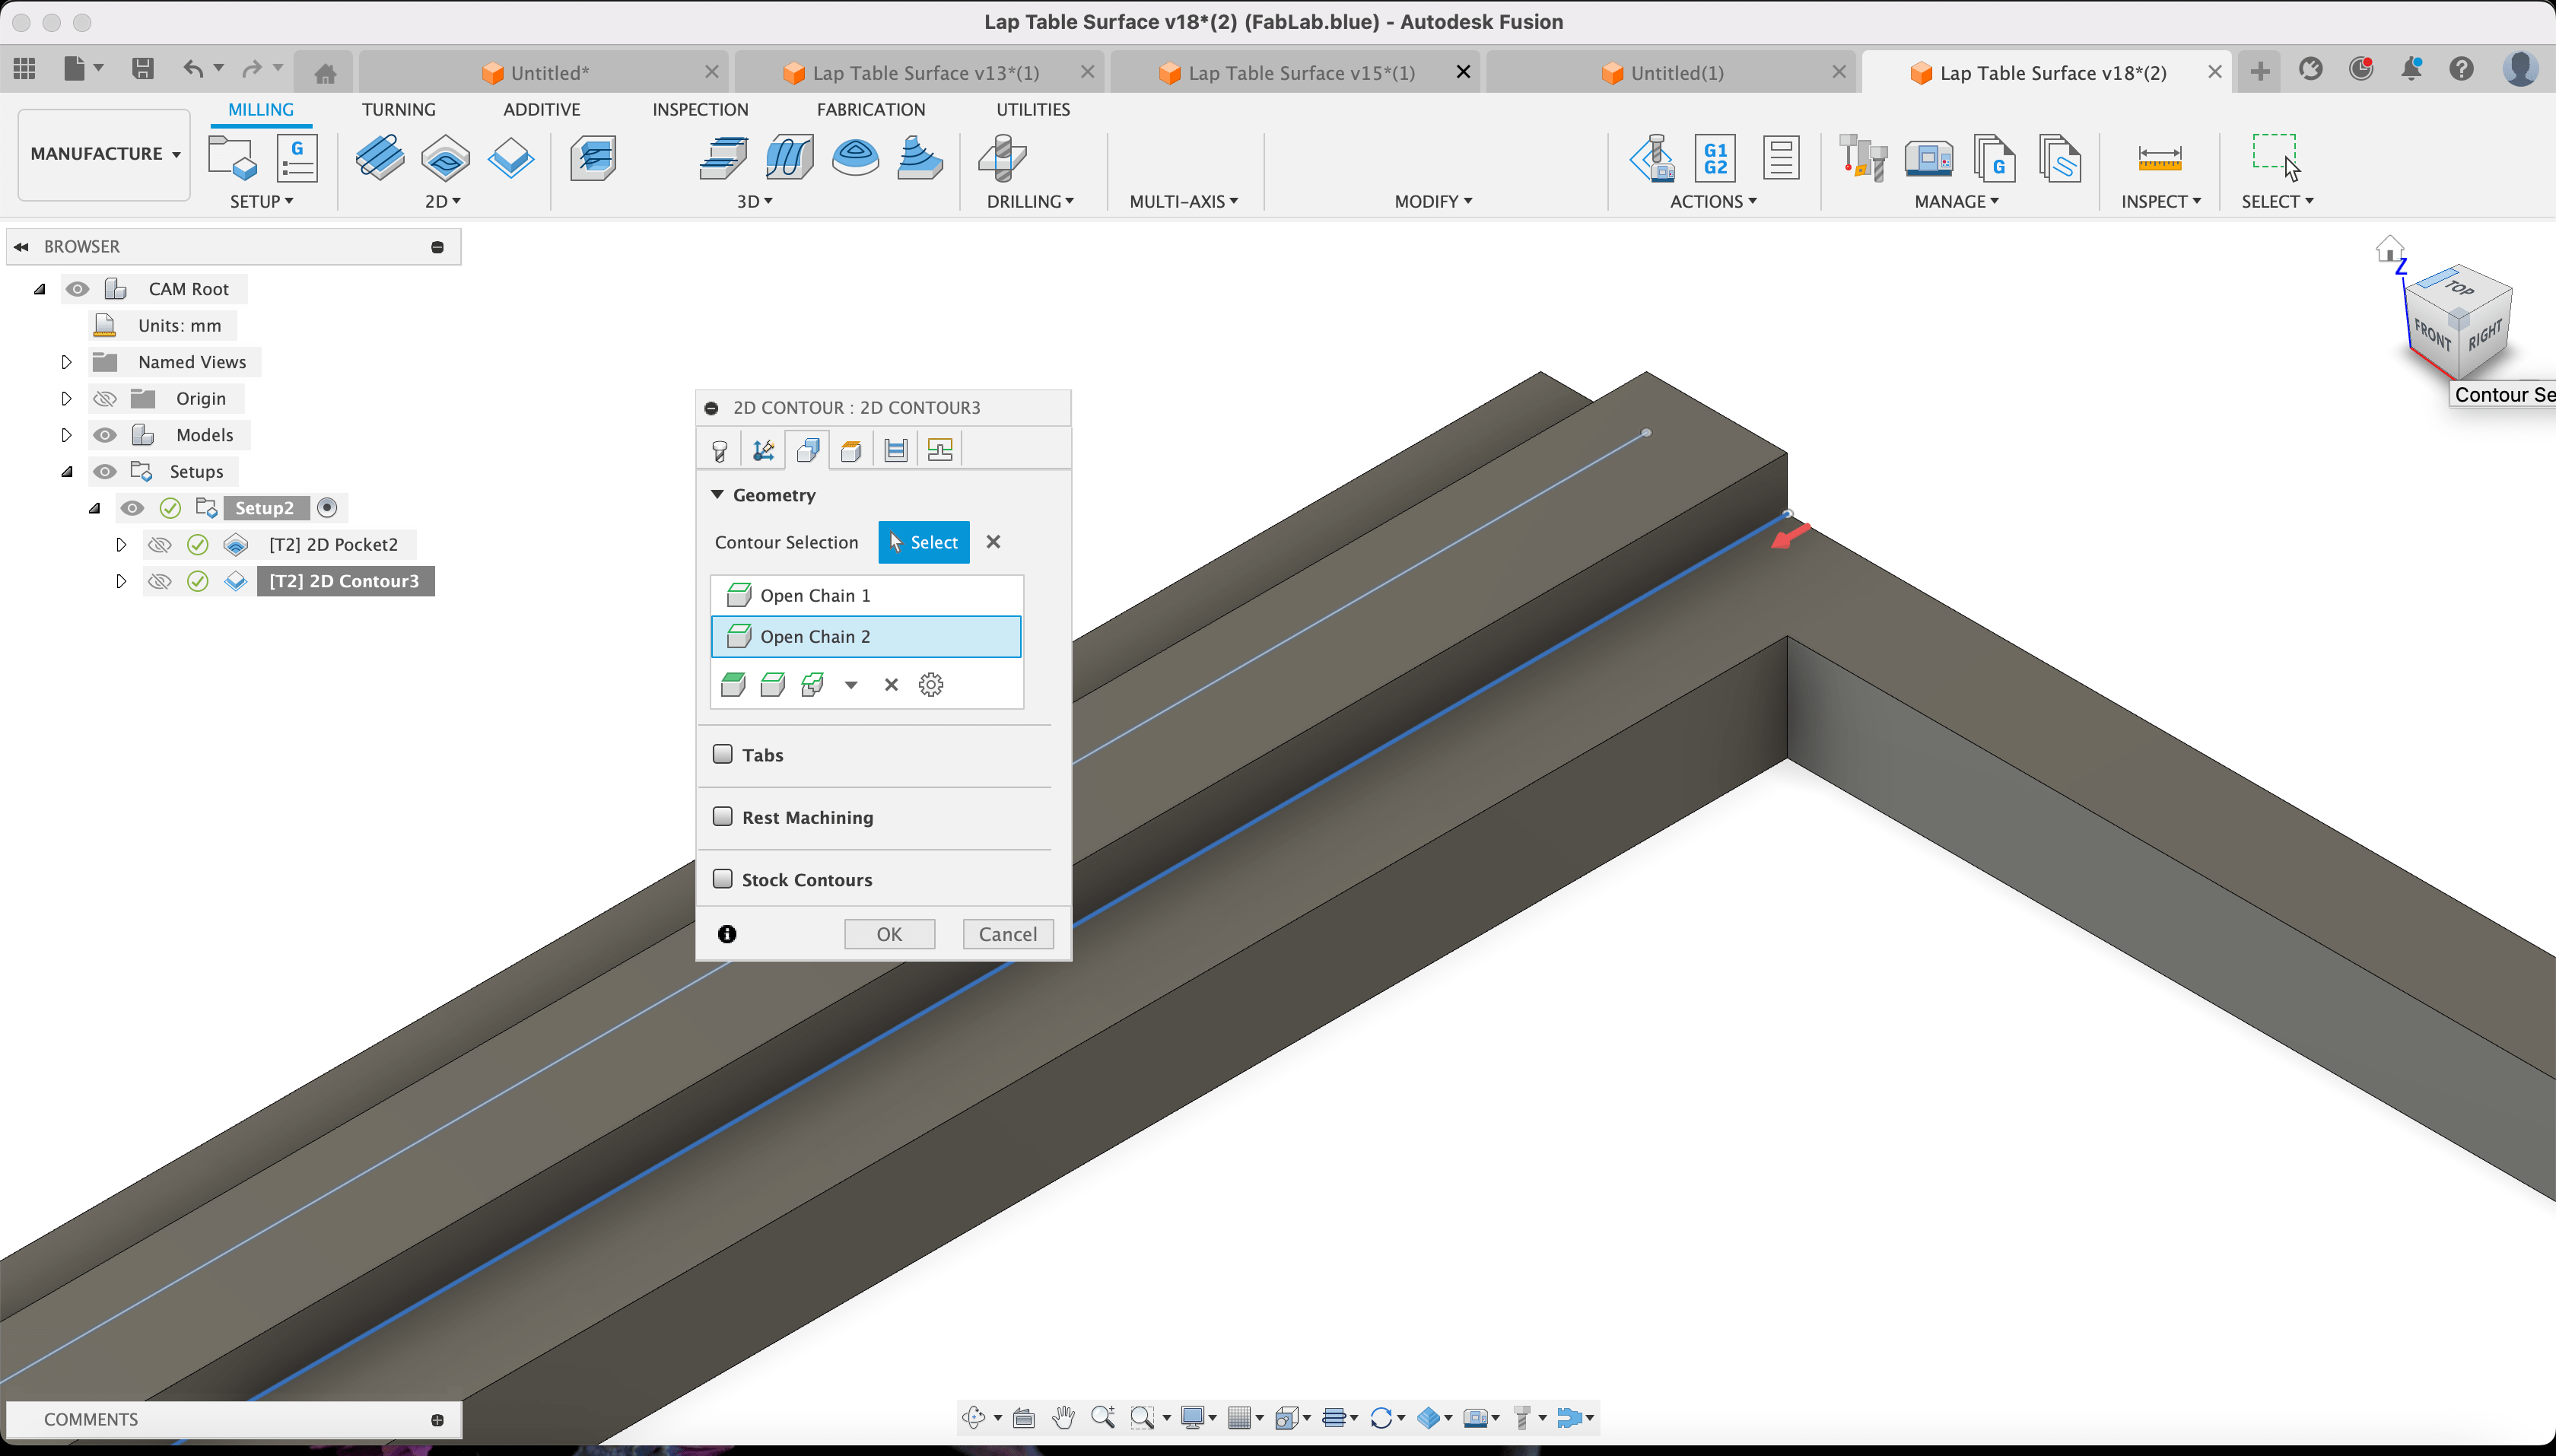This screenshot has width=2556, height=1456.
Task: Open the New Setup tool
Action: (232, 158)
